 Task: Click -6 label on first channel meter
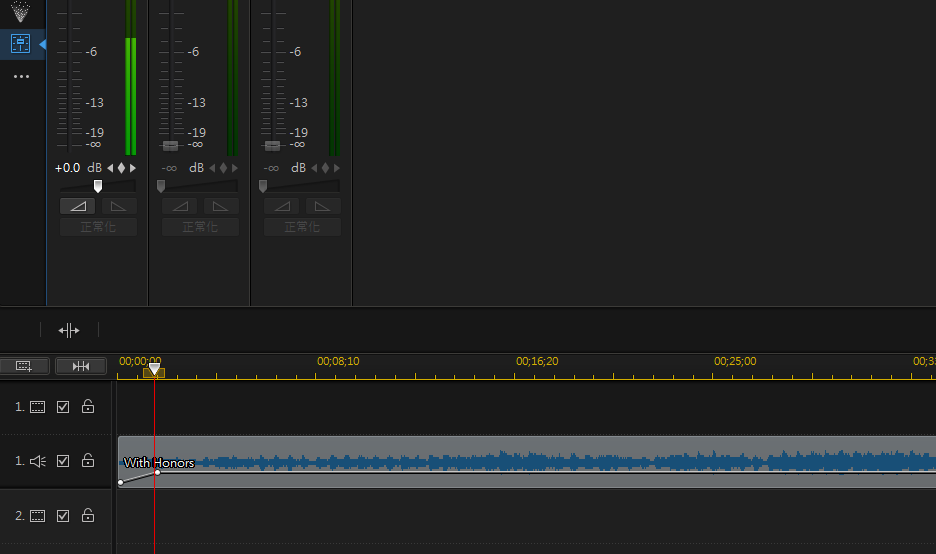[x=91, y=52]
